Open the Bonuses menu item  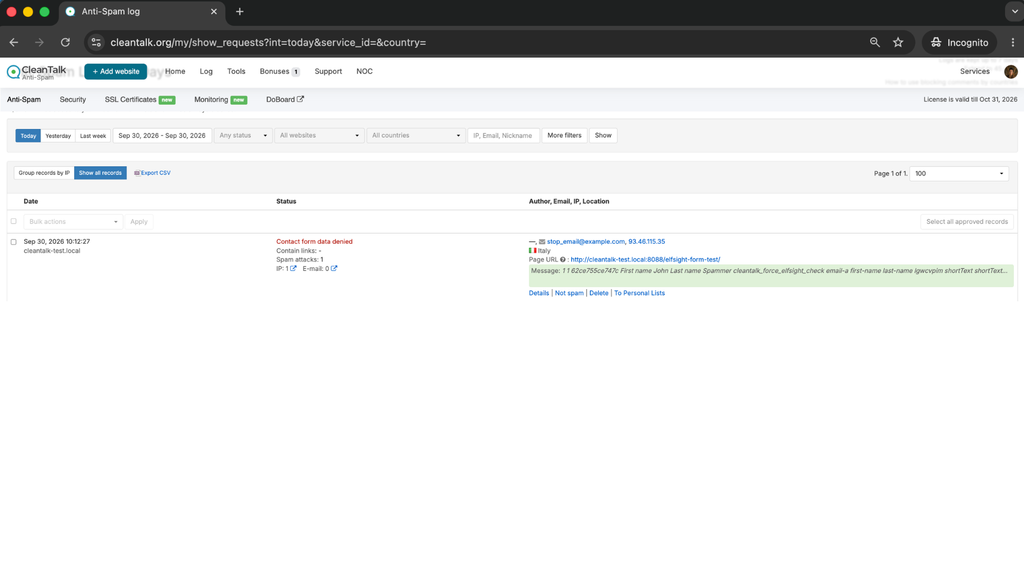(x=279, y=72)
